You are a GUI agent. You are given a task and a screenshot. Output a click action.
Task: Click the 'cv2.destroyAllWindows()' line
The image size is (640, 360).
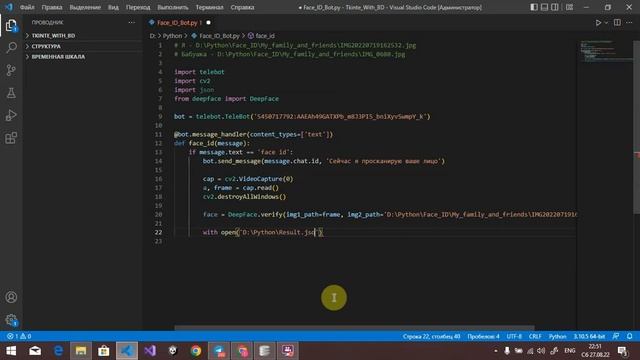pyautogui.click(x=244, y=197)
